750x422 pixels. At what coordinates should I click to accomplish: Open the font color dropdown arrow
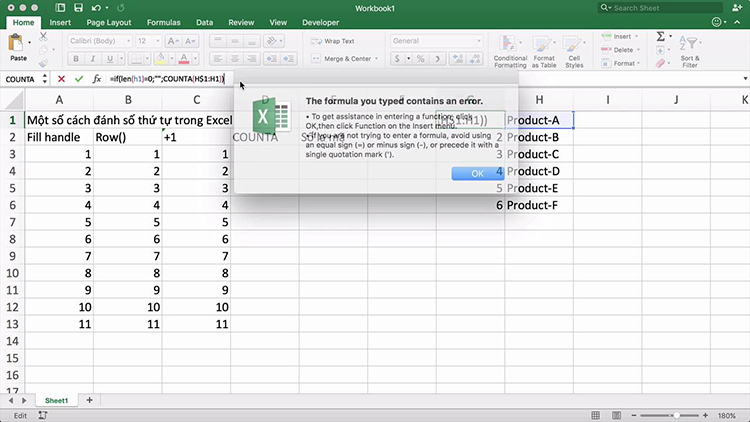pyautogui.click(x=195, y=59)
